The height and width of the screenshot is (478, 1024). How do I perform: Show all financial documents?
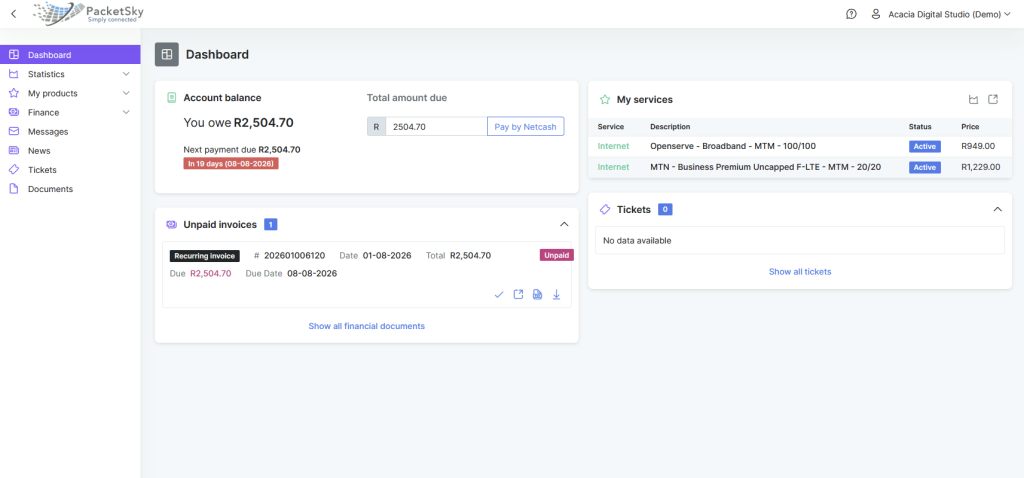(366, 326)
